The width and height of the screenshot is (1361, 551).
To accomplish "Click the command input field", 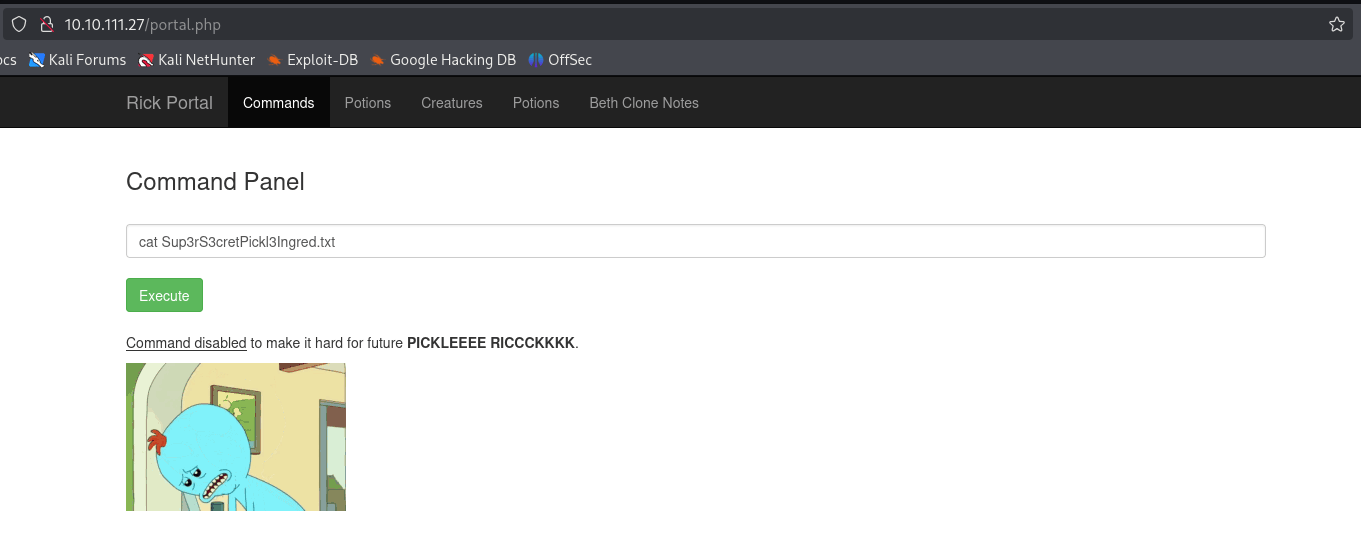I will tap(696, 241).
